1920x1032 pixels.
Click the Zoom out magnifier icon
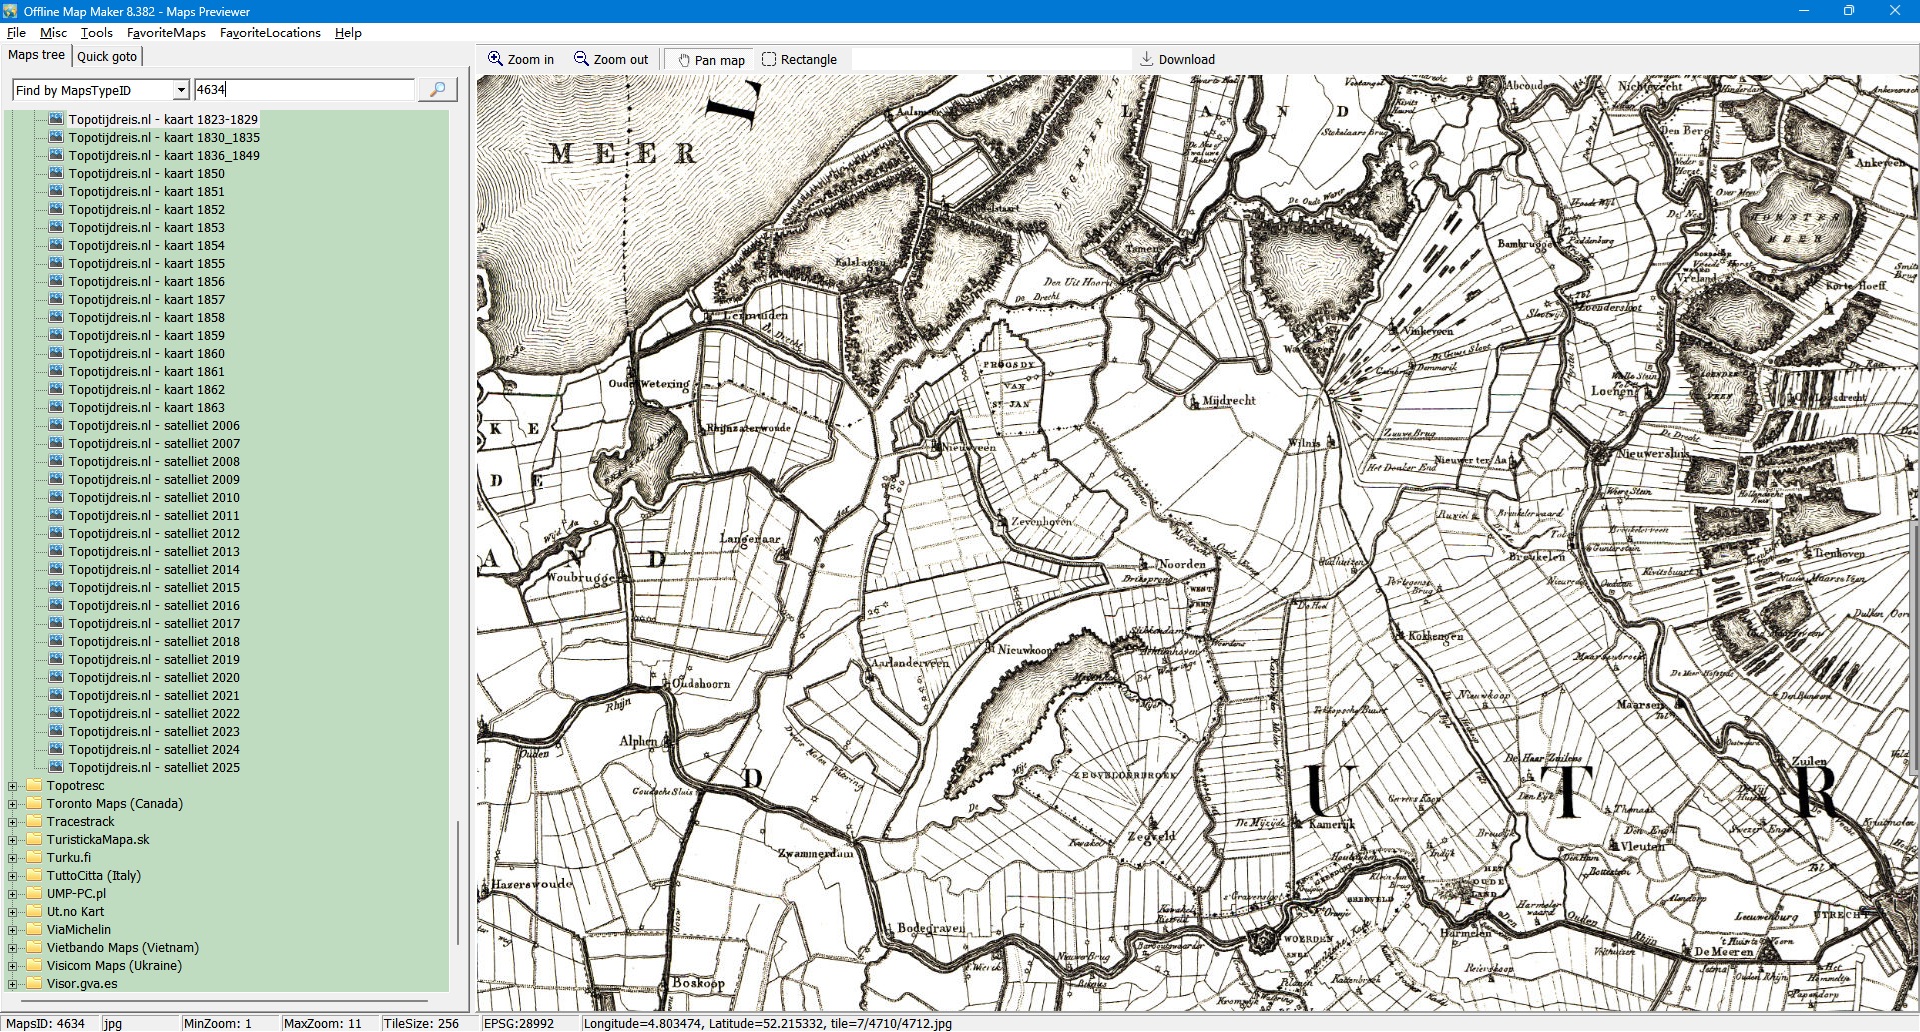(x=581, y=59)
